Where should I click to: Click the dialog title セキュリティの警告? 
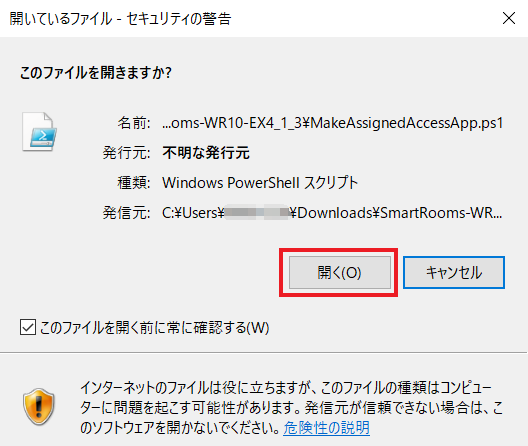tap(120, 19)
